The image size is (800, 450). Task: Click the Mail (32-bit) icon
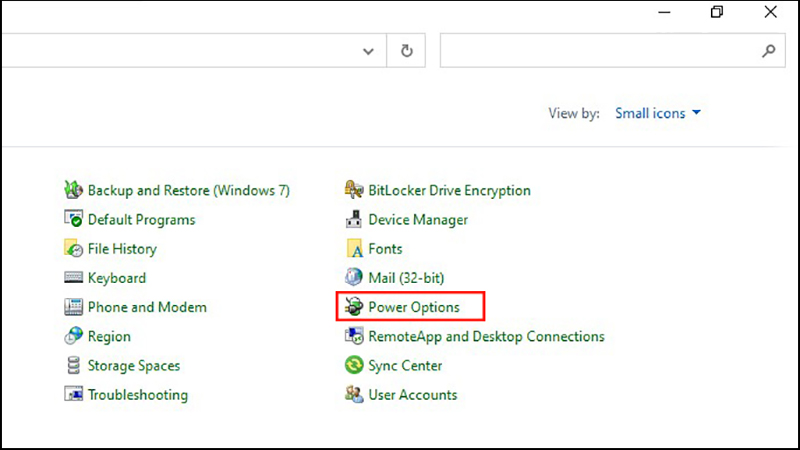click(x=354, y=278)
